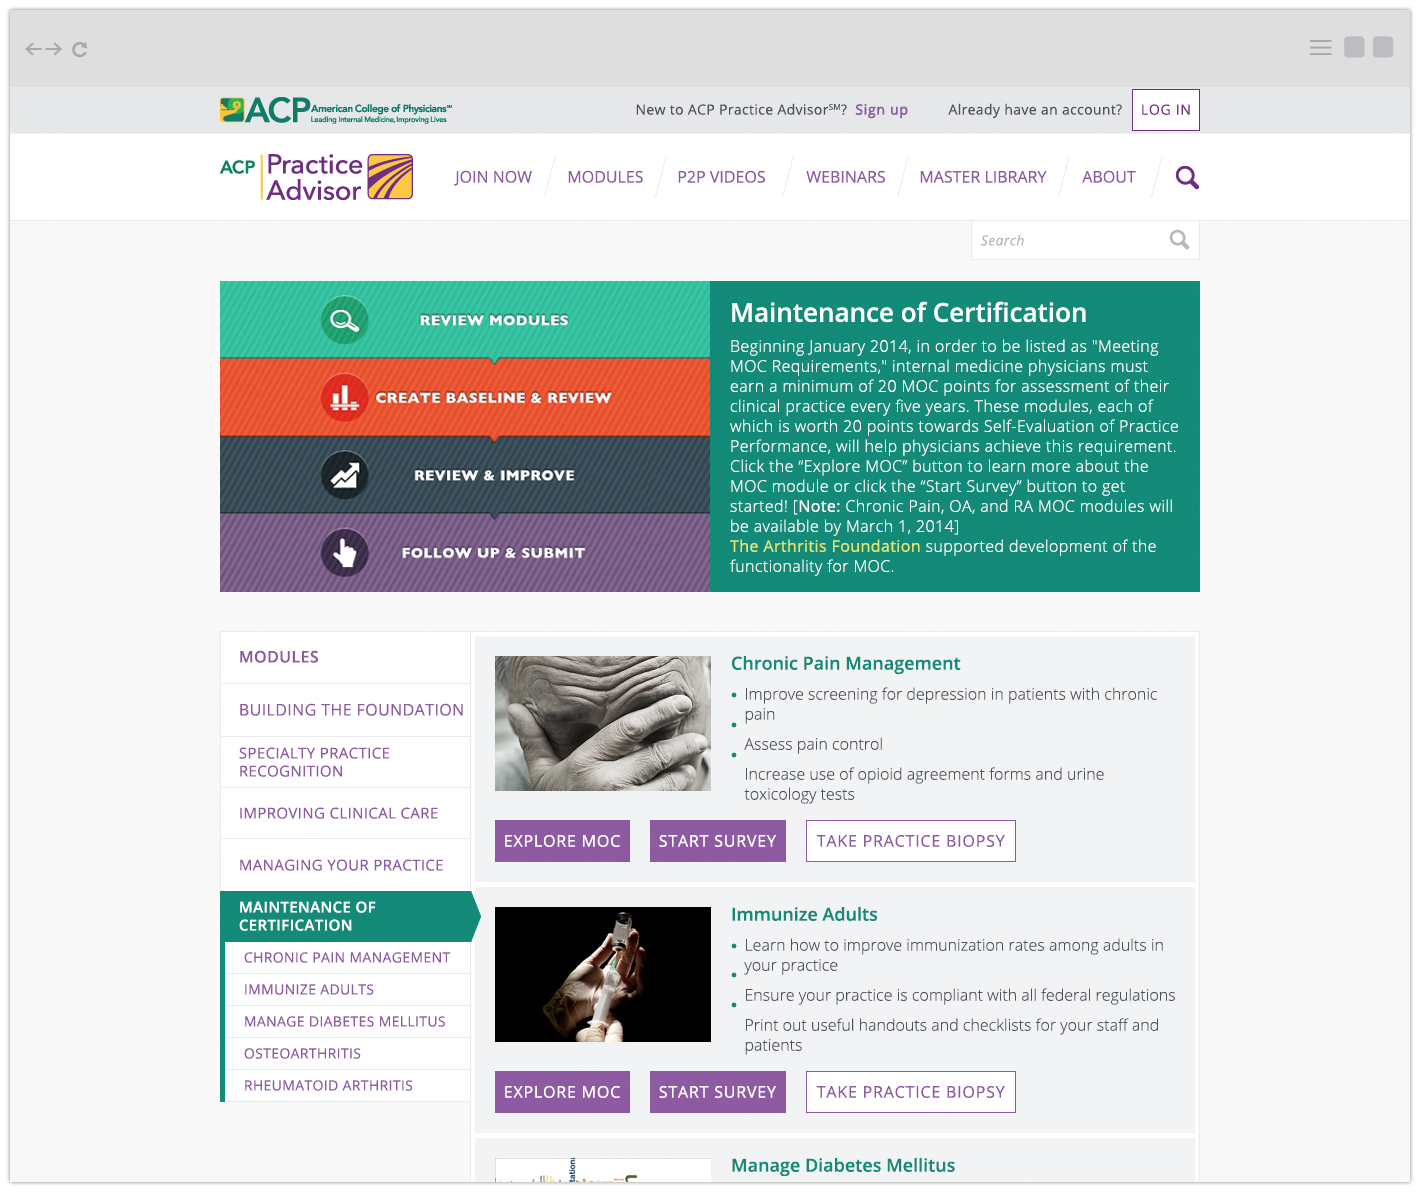The image size is (1420, 1193).
Task: Open MANAGING YOUR PRACTICE sidebar item
Action: 345,865
